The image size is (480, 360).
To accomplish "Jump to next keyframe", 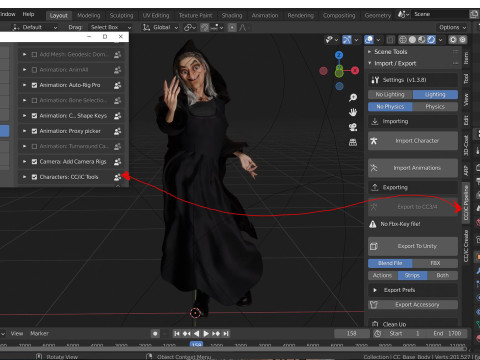I will coord(216,333).
